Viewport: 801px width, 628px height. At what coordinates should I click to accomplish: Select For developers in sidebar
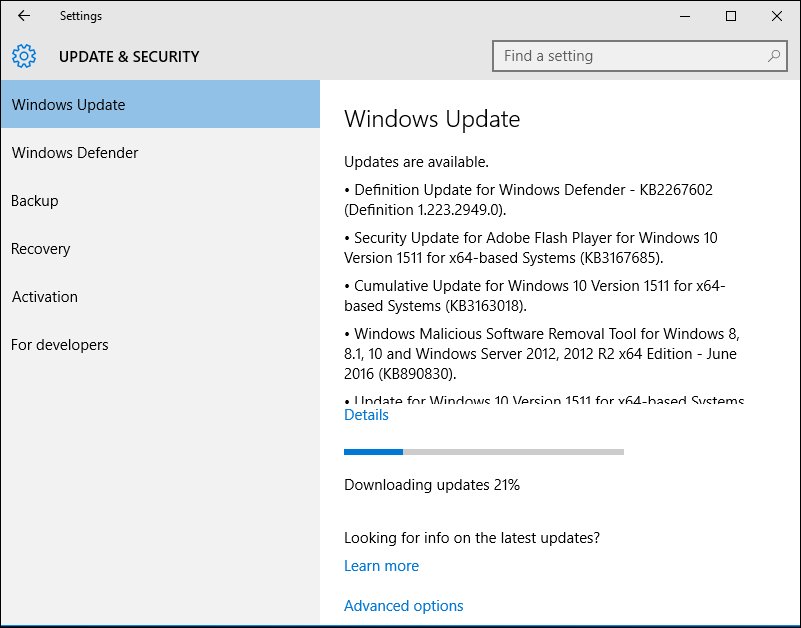click(x=160, y=344)
